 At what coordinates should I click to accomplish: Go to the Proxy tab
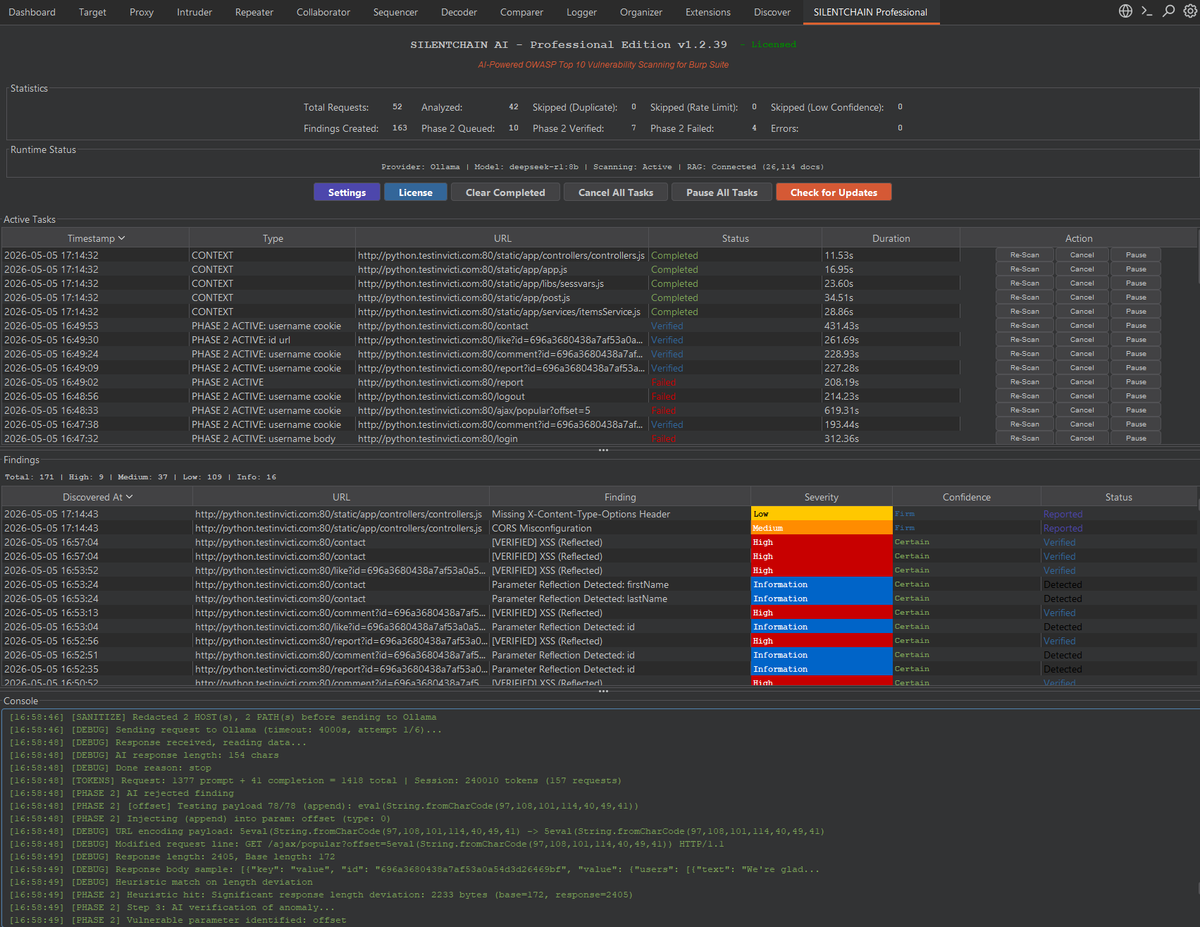pos(142,12)
